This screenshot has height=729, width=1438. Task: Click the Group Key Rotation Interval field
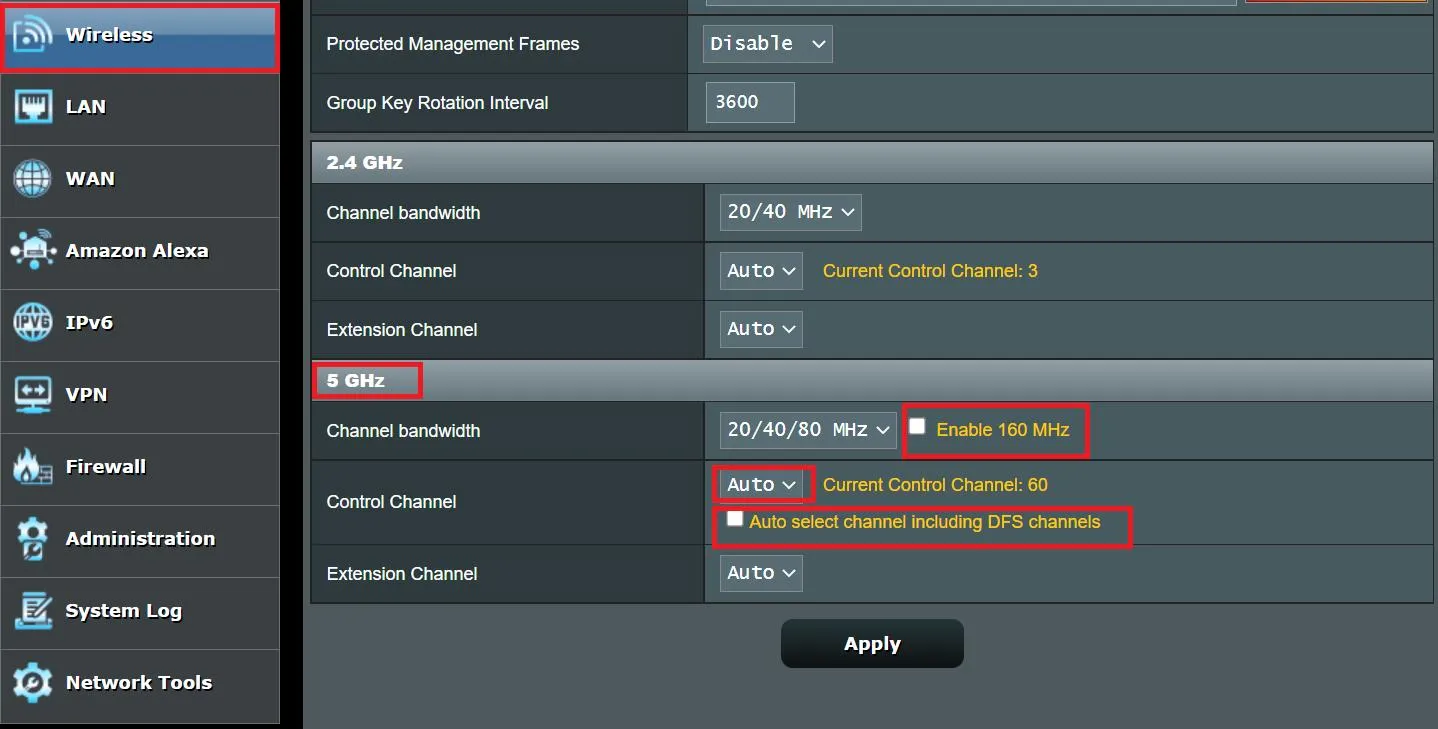coord(750,102)
